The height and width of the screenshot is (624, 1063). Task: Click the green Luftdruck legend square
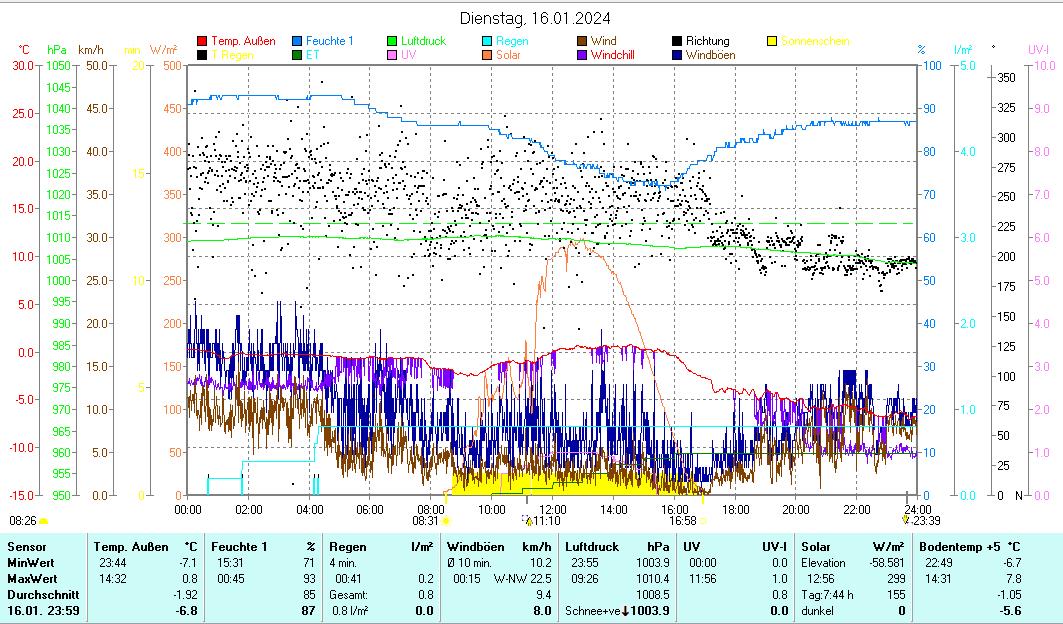point(393,42)
